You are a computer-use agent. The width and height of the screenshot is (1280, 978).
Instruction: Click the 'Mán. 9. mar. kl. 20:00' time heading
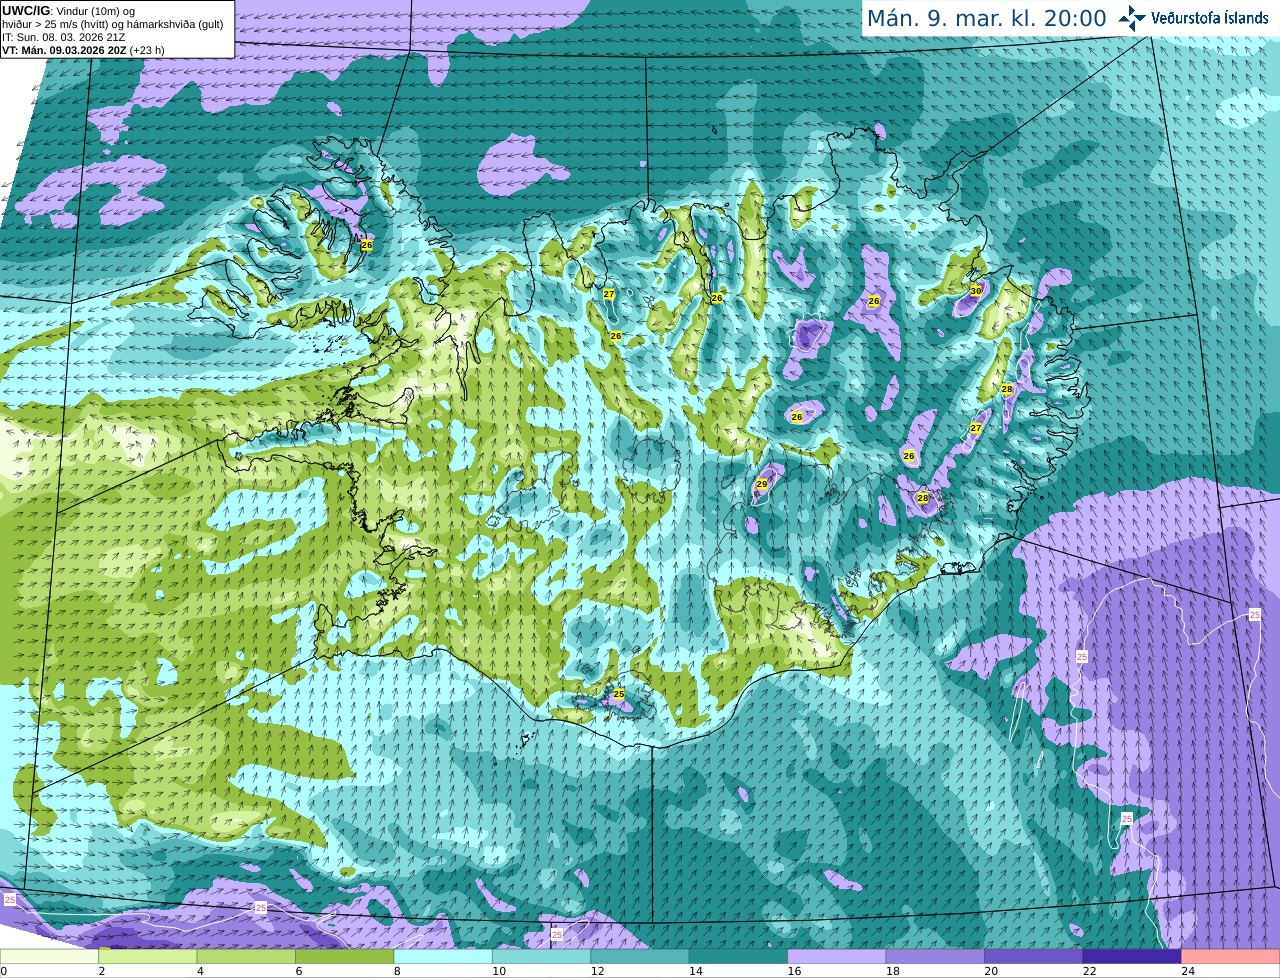click(986, 18)
